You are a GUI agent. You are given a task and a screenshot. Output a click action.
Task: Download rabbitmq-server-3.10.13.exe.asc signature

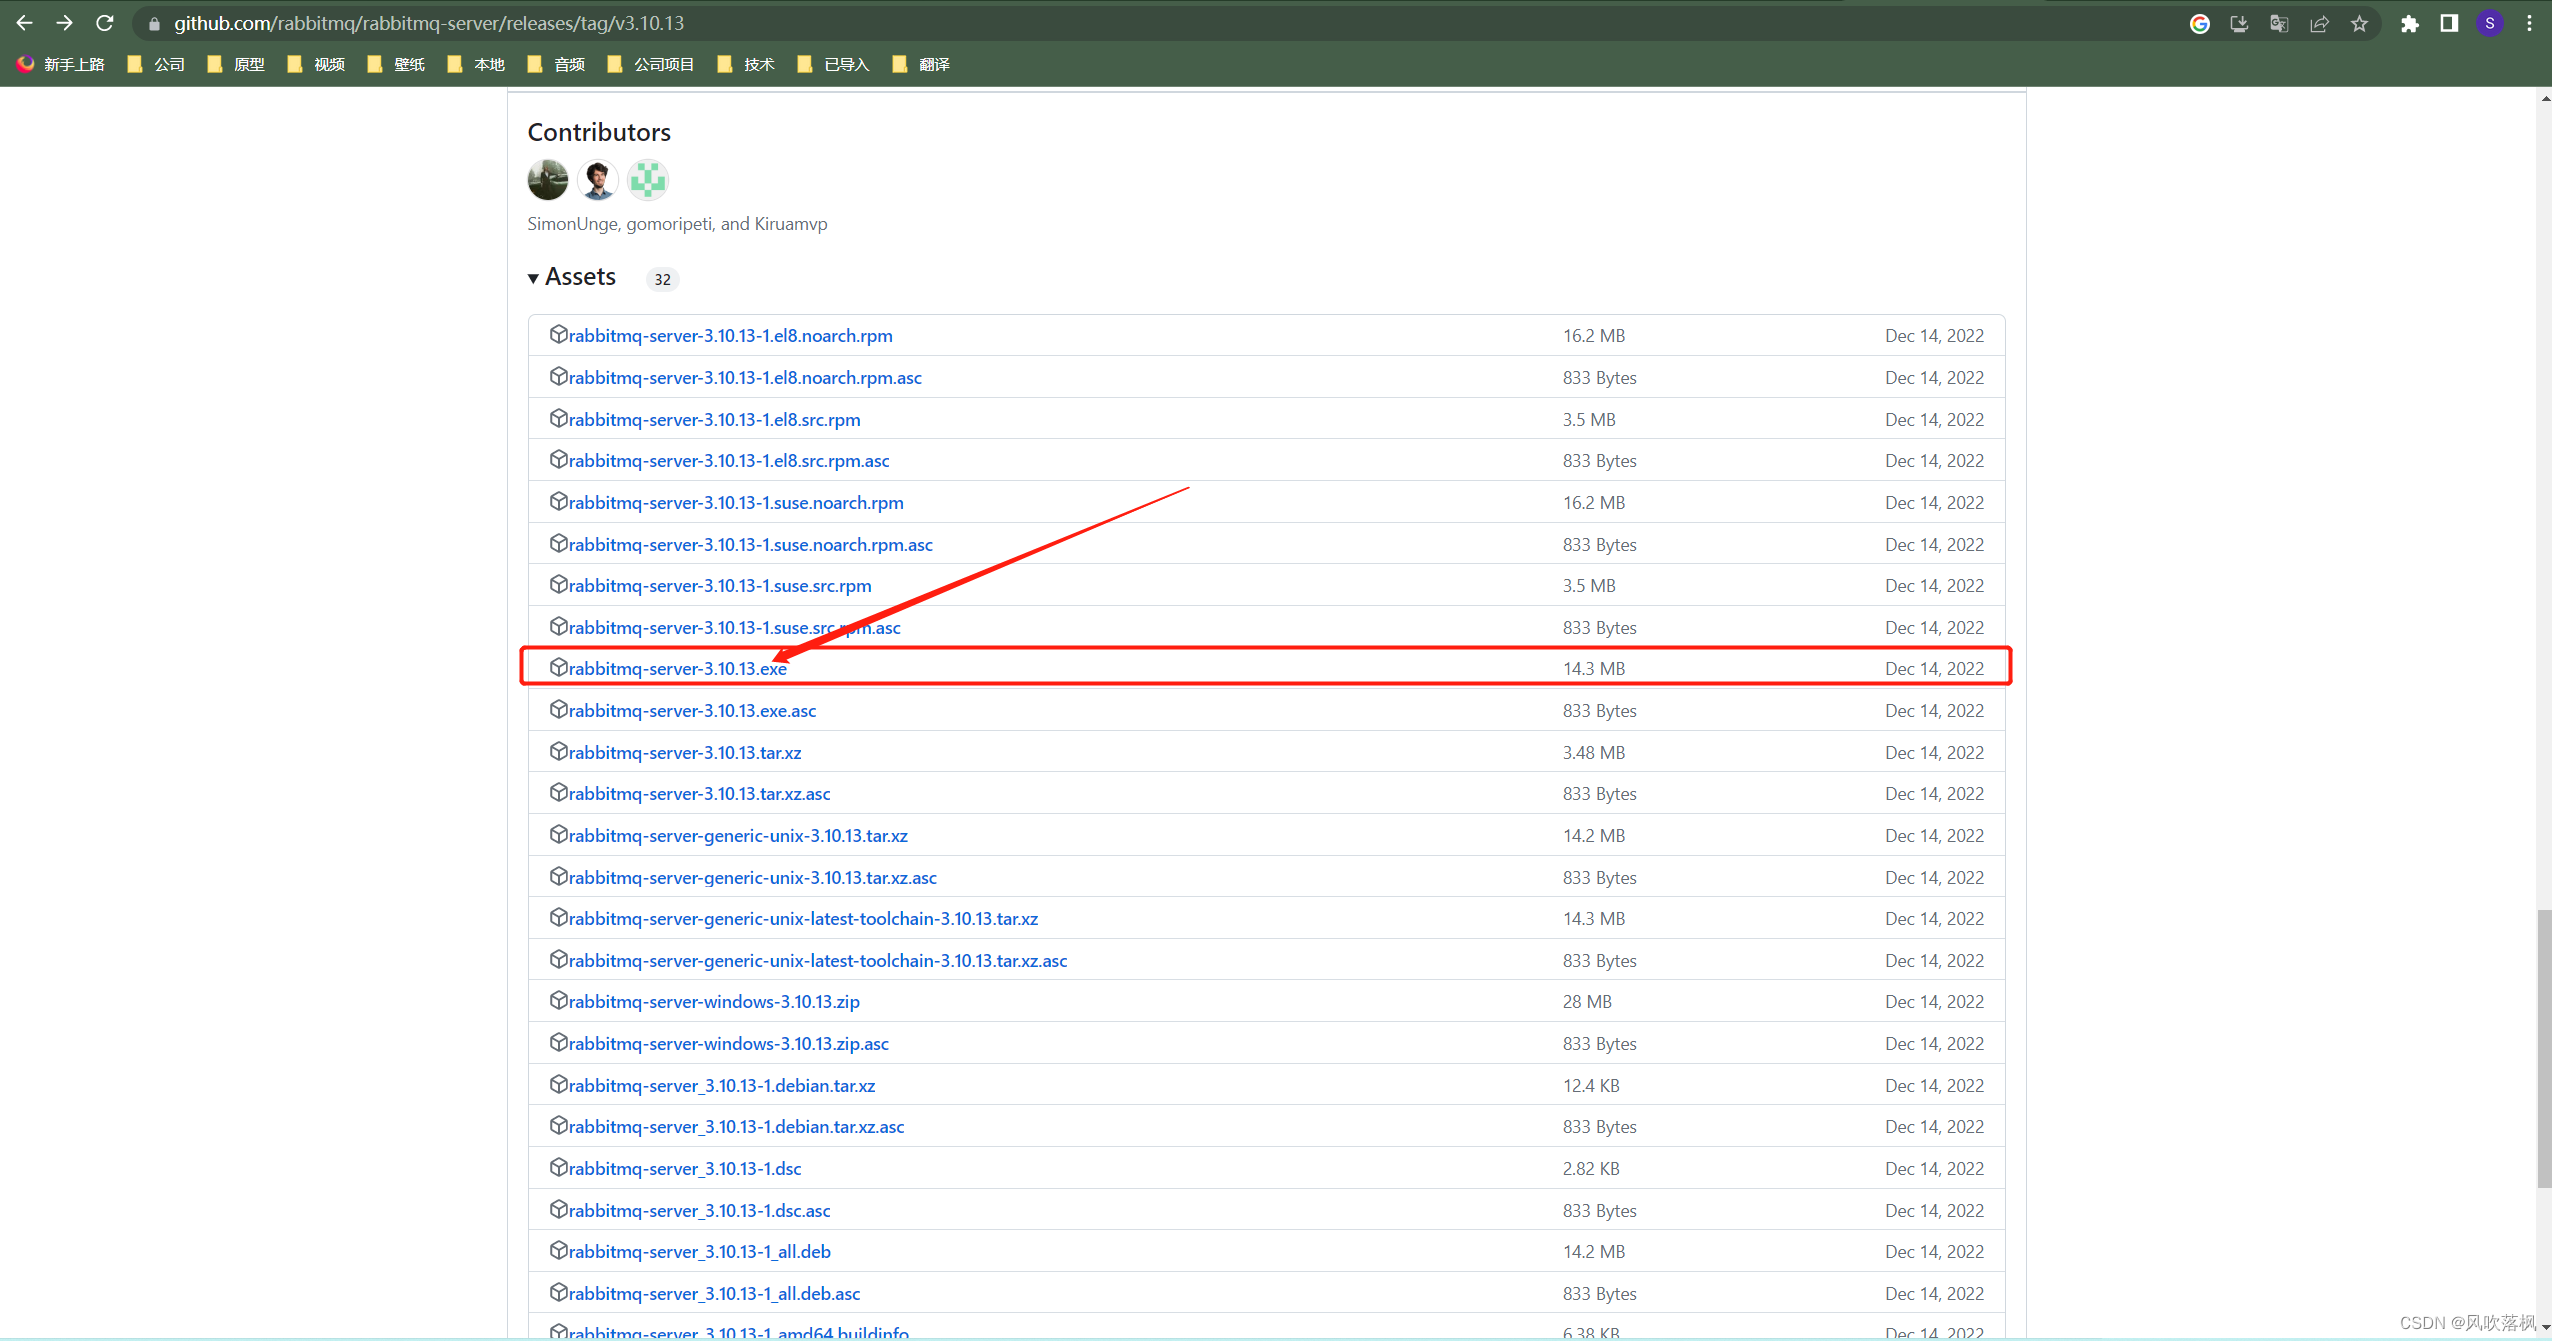[x=692, y=711]
